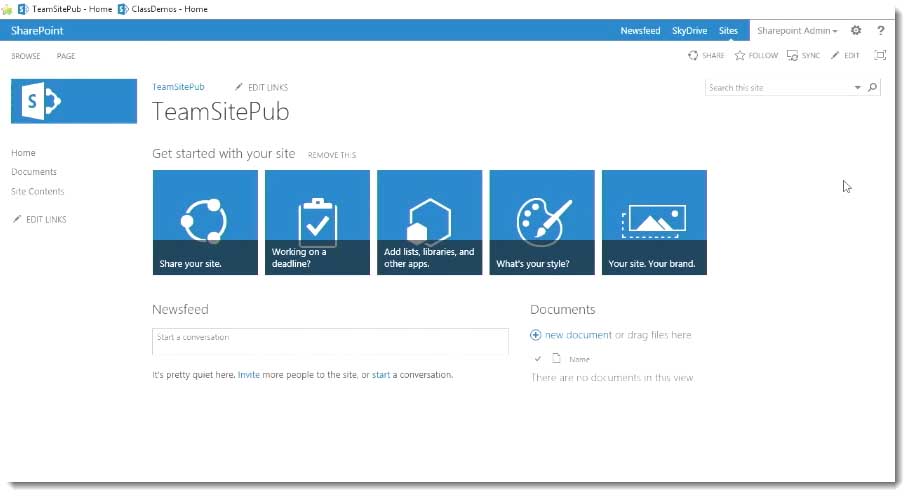The height and width of the screenshot is (497, 910).
Task: Open the Share your site tile
Action: point(205,222)
